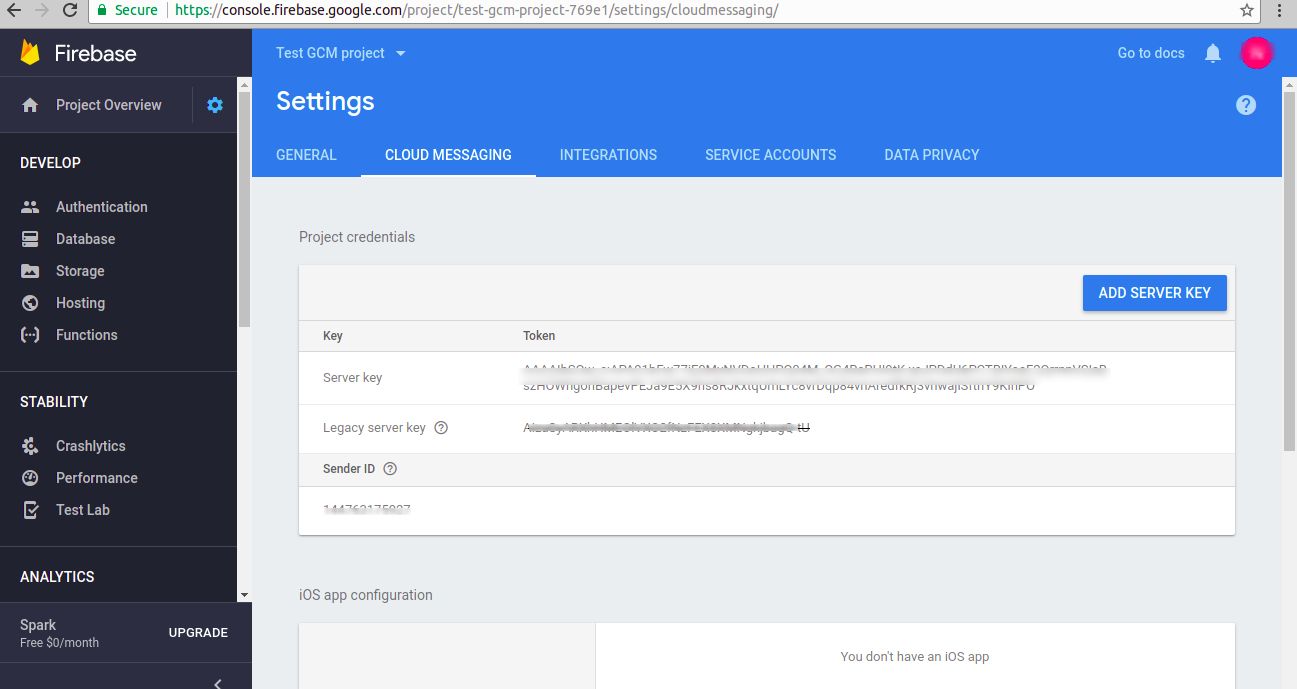Click the Test Lab checklist icon
The image size is (1297, 689).
coord(30,510)
